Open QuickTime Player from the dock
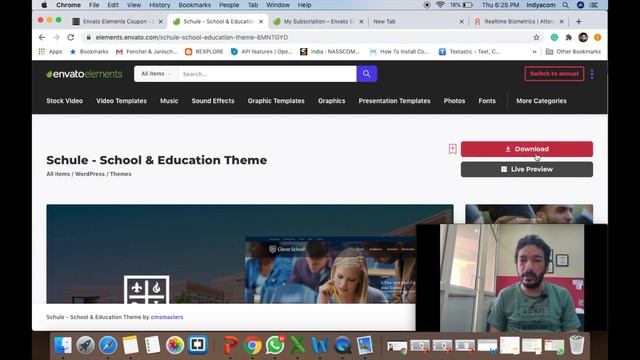The image size is (640, 360). (342, 345)
